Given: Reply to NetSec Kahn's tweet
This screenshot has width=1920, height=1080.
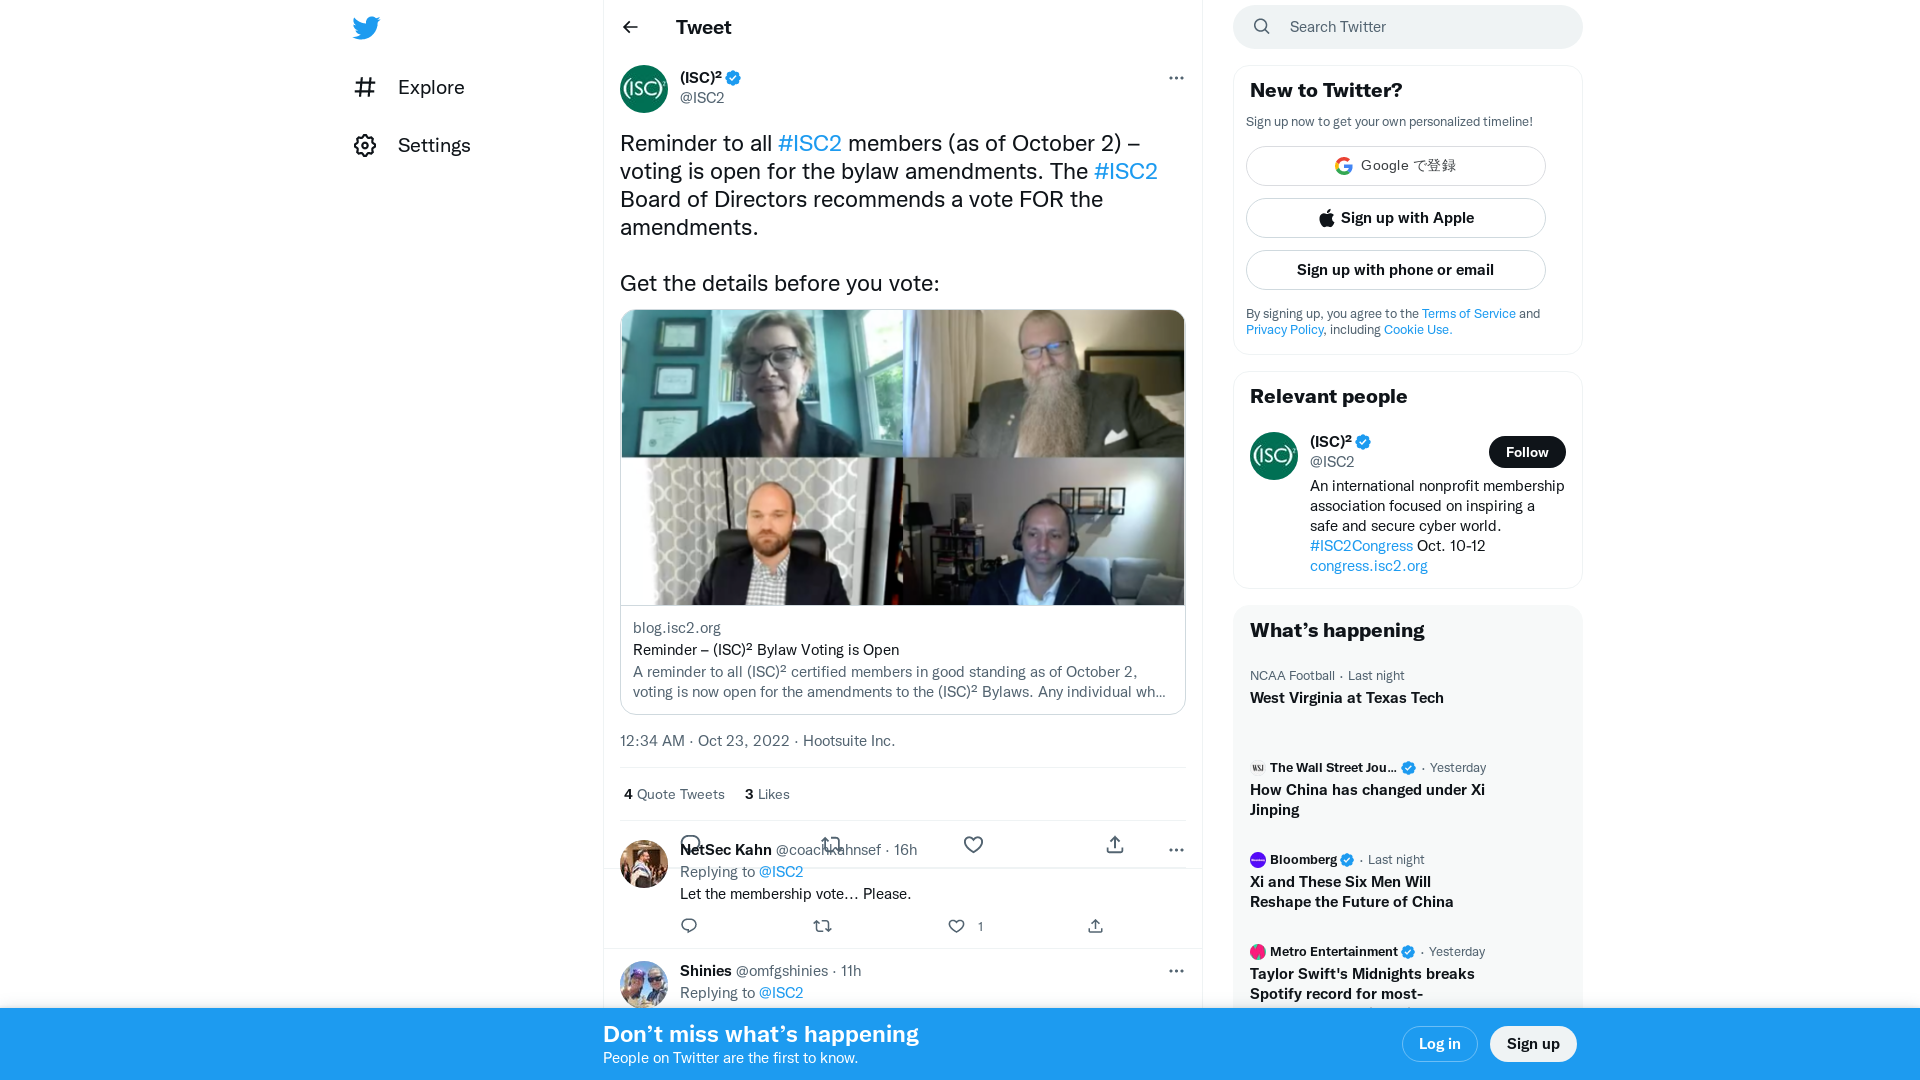Looking at the screenshot, I should coord(688,926).
